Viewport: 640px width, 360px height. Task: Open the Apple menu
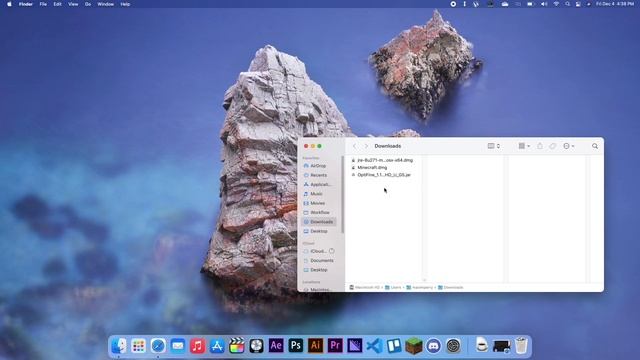coord(9,4)
